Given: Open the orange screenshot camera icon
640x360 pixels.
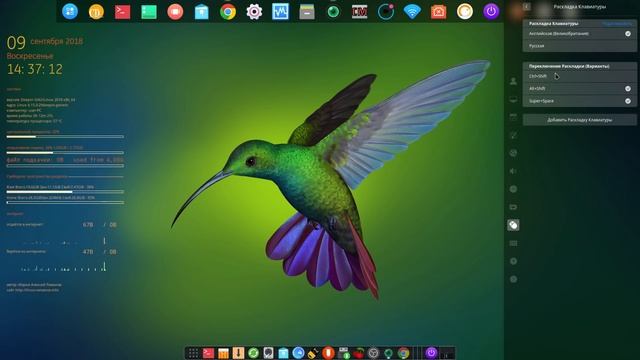Looking at the screenshot, I should 438,12.
